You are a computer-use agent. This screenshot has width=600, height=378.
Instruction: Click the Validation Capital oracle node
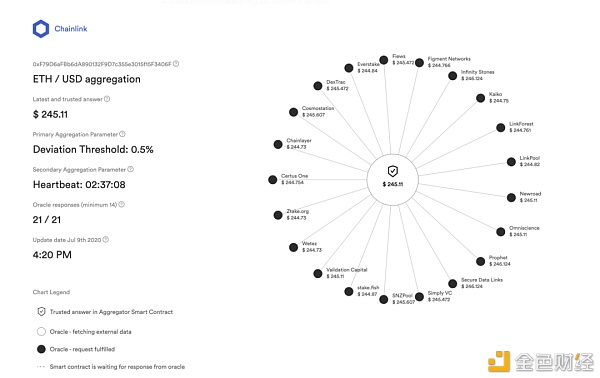click(318, 274)
